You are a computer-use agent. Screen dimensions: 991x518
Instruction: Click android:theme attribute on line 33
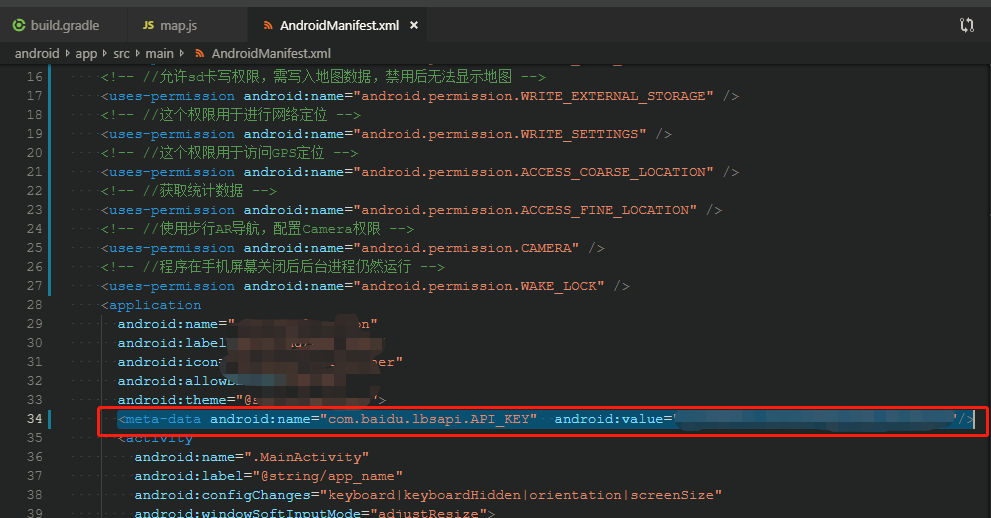pos(172,400)
